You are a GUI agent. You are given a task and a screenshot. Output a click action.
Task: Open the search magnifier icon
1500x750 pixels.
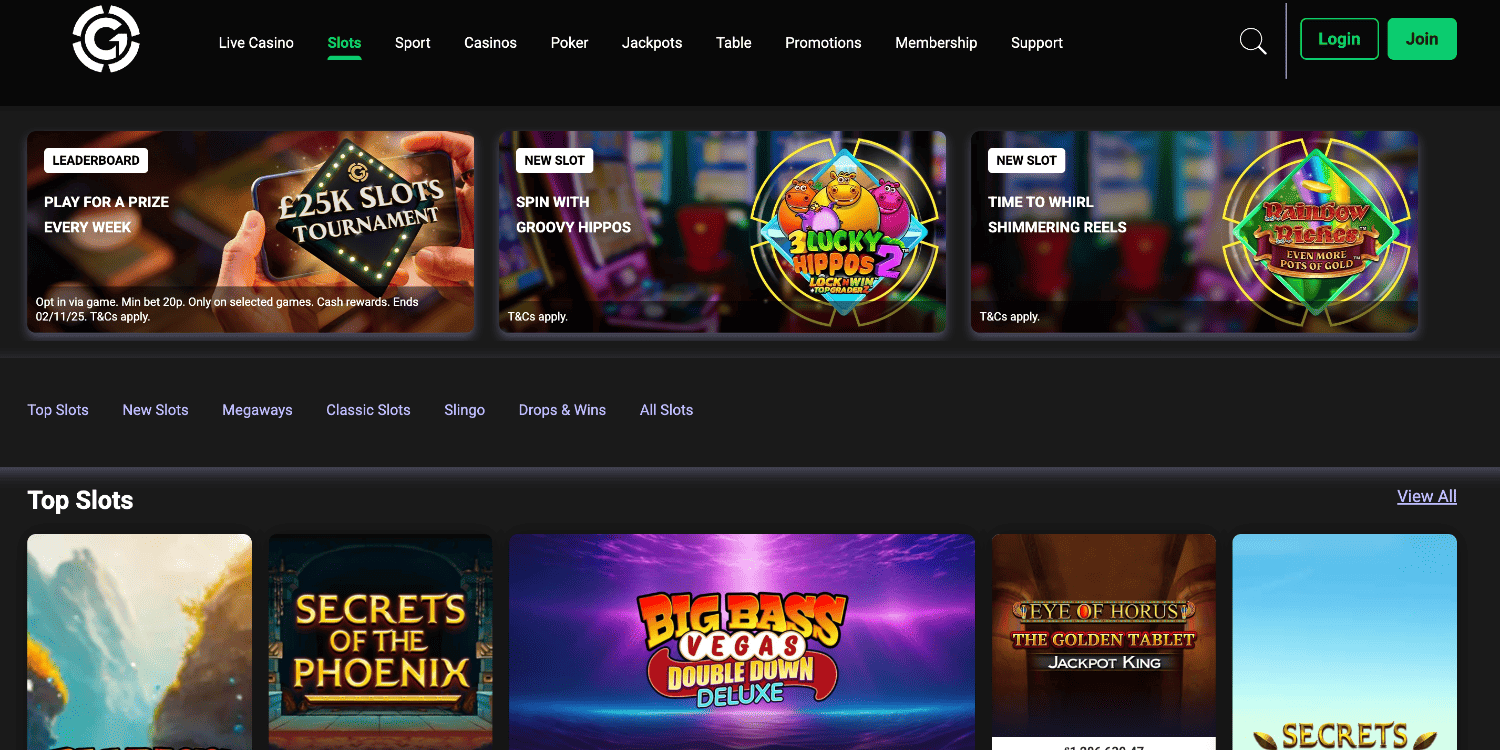click(x=1253, y=41)
